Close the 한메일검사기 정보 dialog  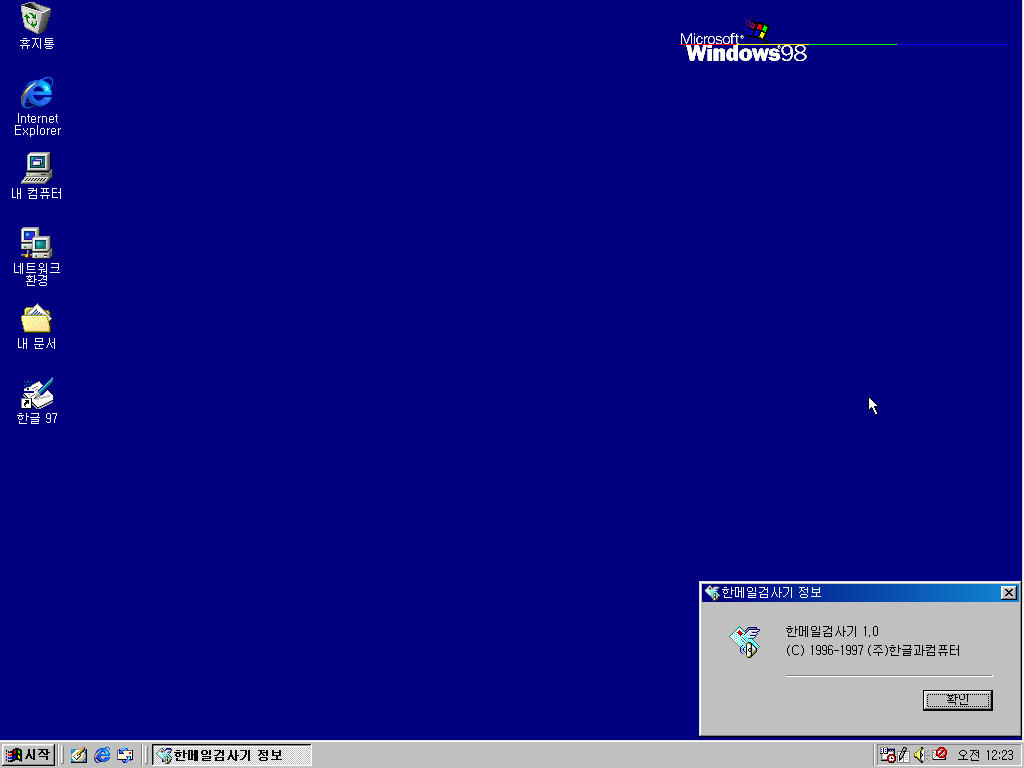[x=1008, y=592]
